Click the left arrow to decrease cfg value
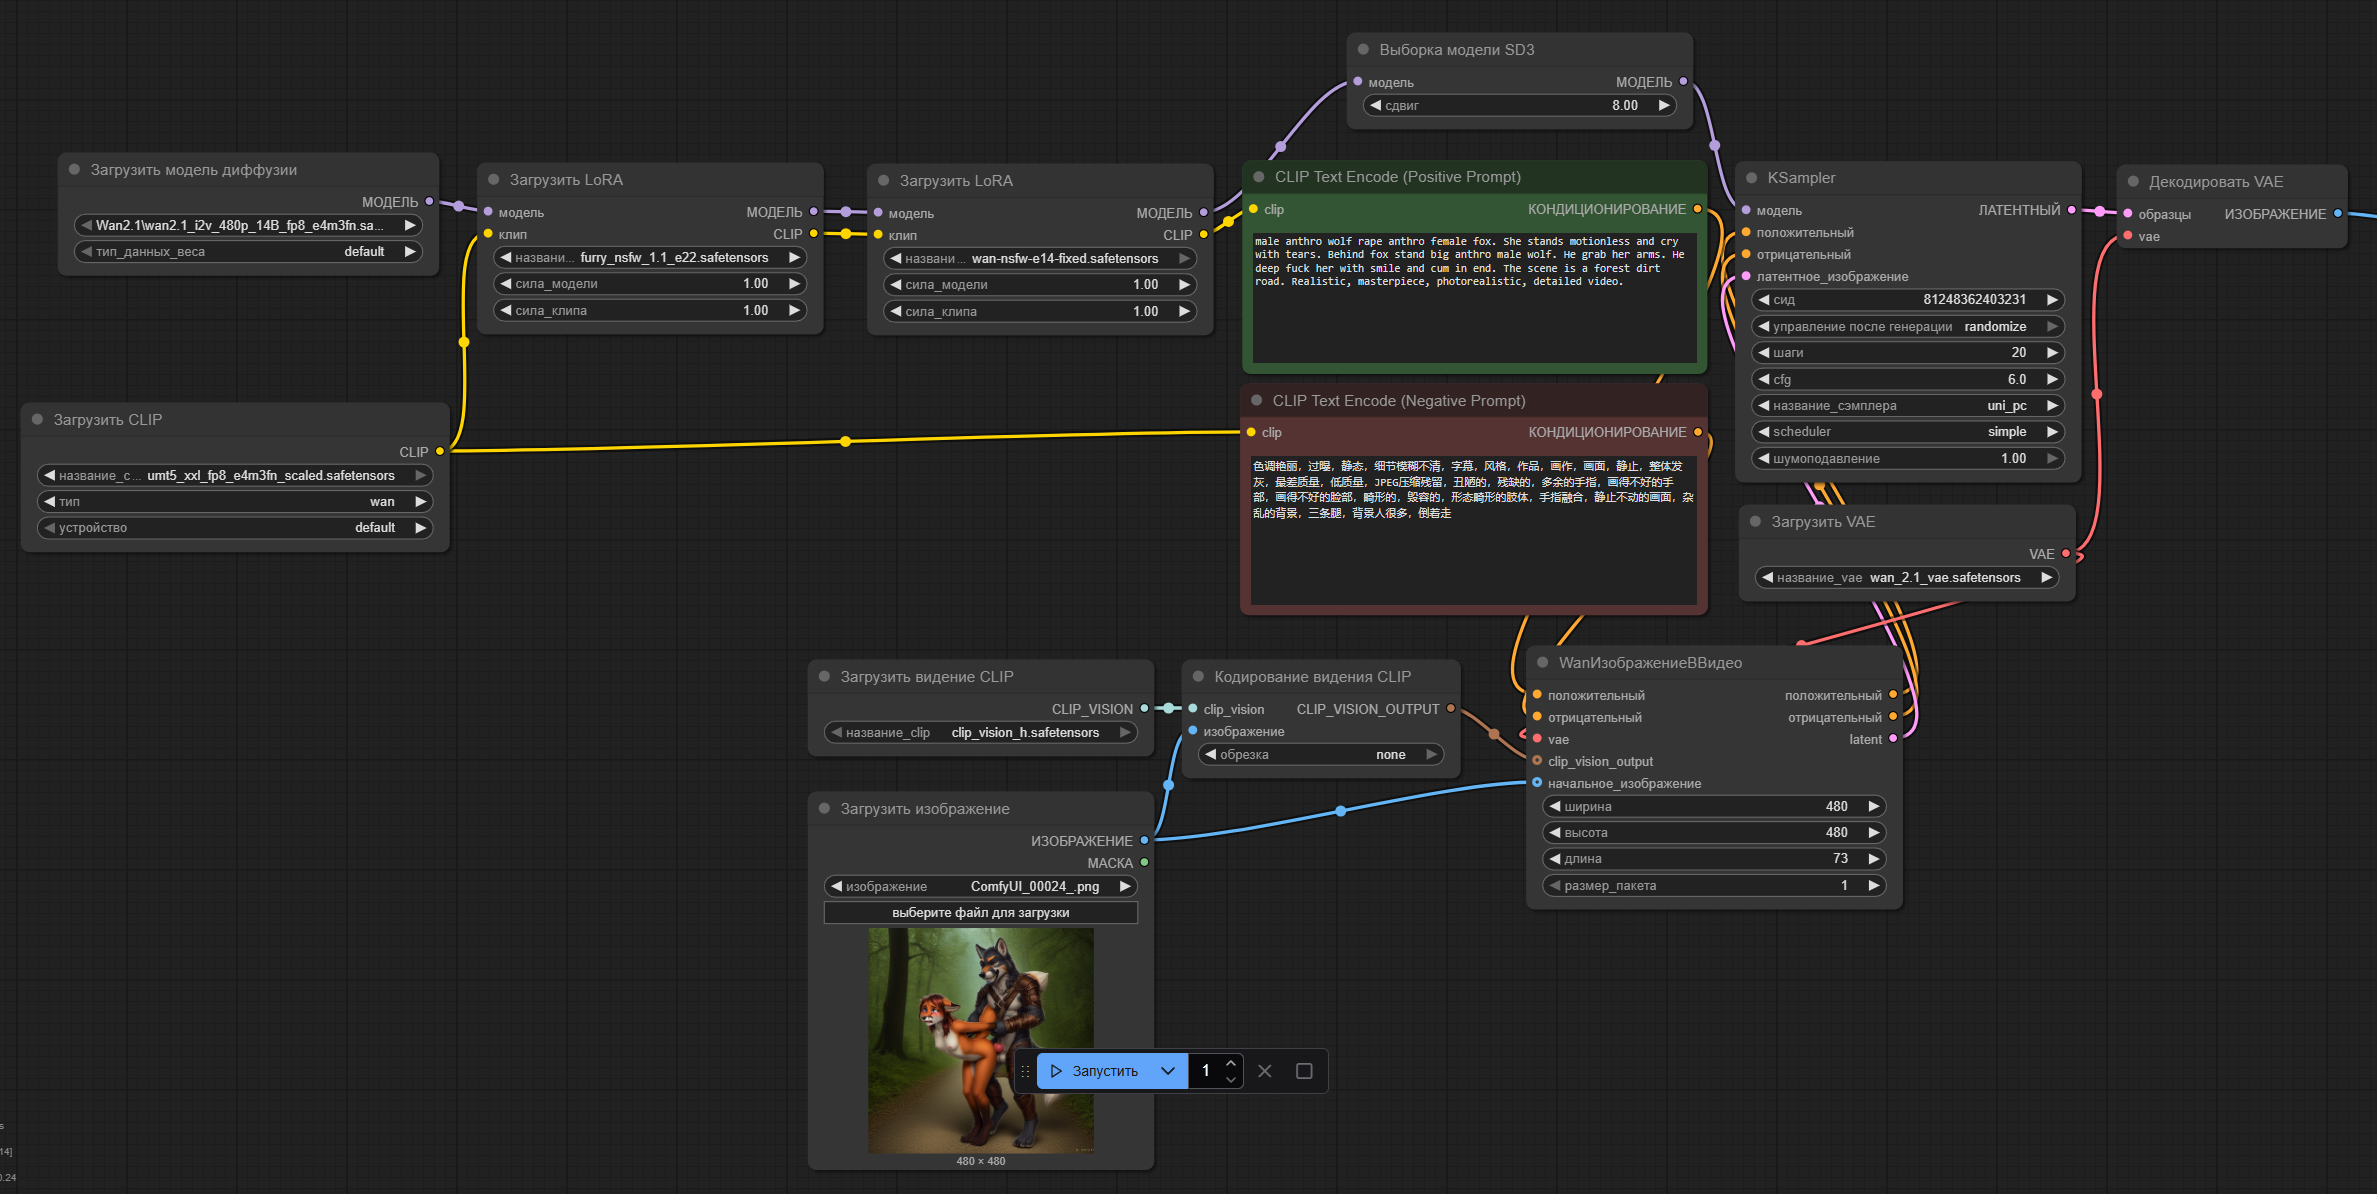Viewport: 2377px width, 1194px height. 1765,380
